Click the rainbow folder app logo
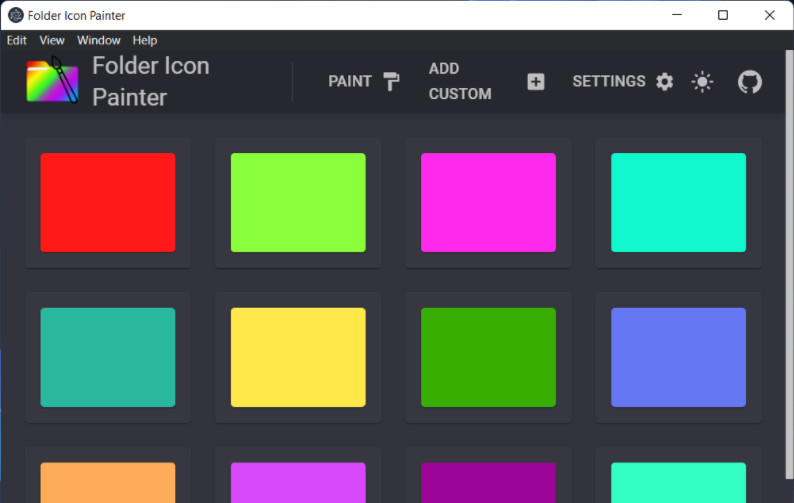This screenshot has width=794, height=503. [53, 80]
